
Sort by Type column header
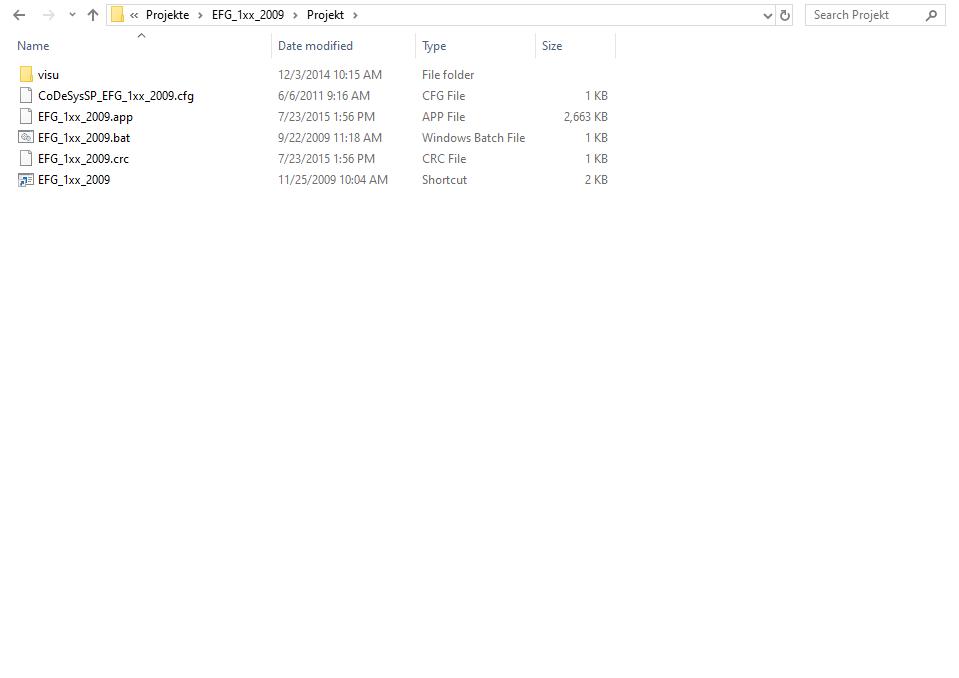(x=434, y=46)
